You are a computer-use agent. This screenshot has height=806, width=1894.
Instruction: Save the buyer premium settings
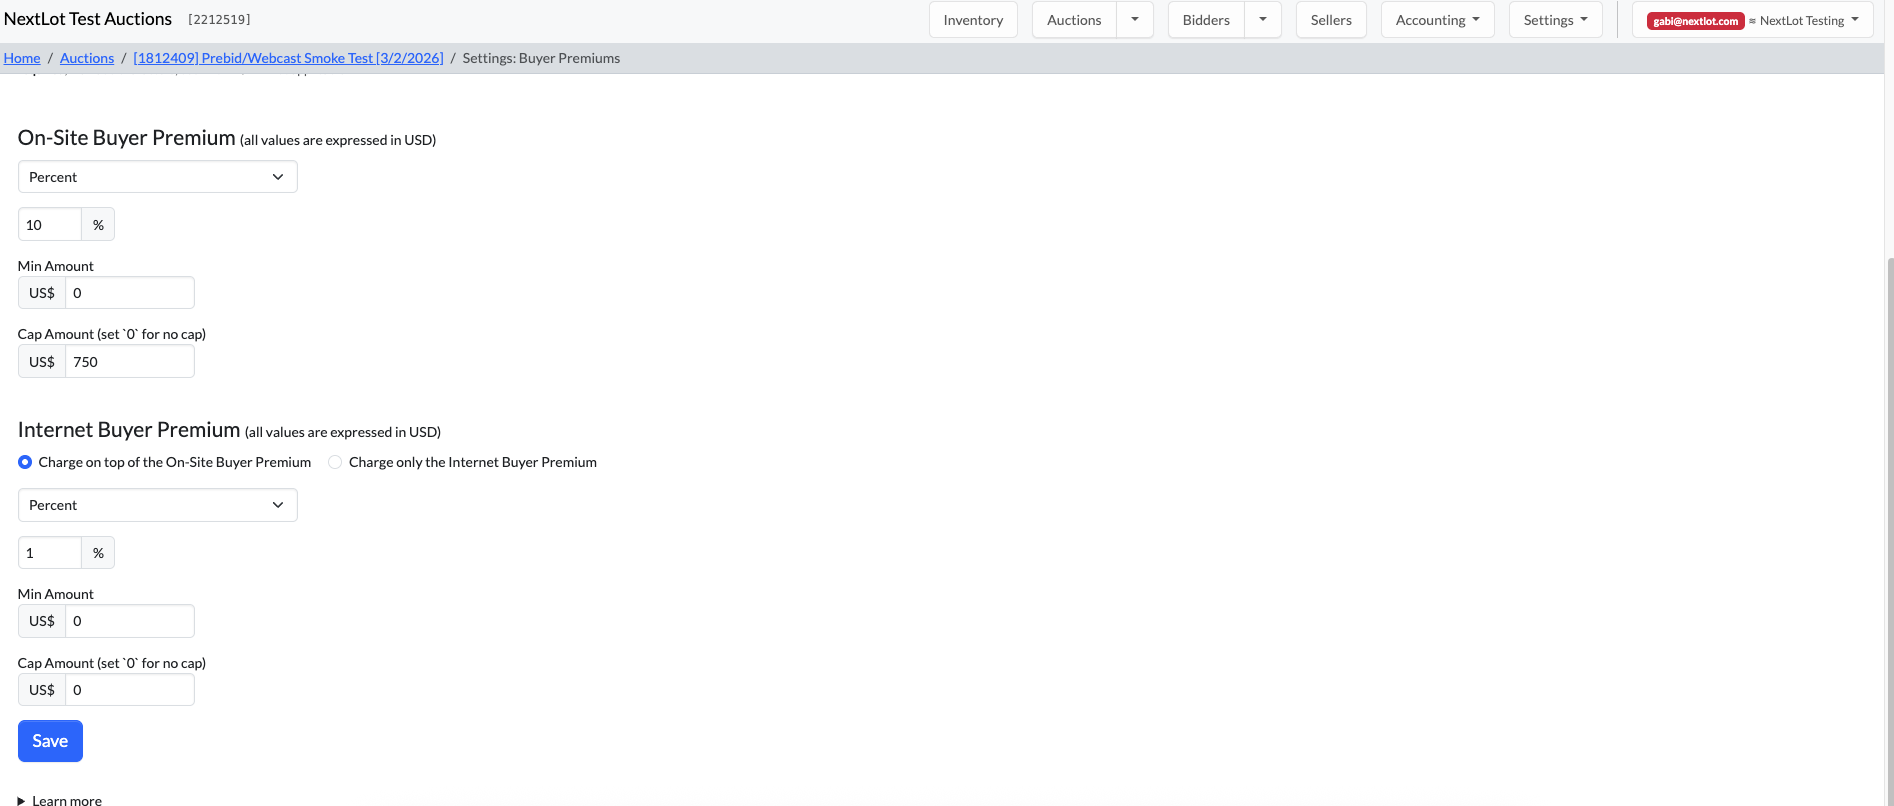pos(50,741)
